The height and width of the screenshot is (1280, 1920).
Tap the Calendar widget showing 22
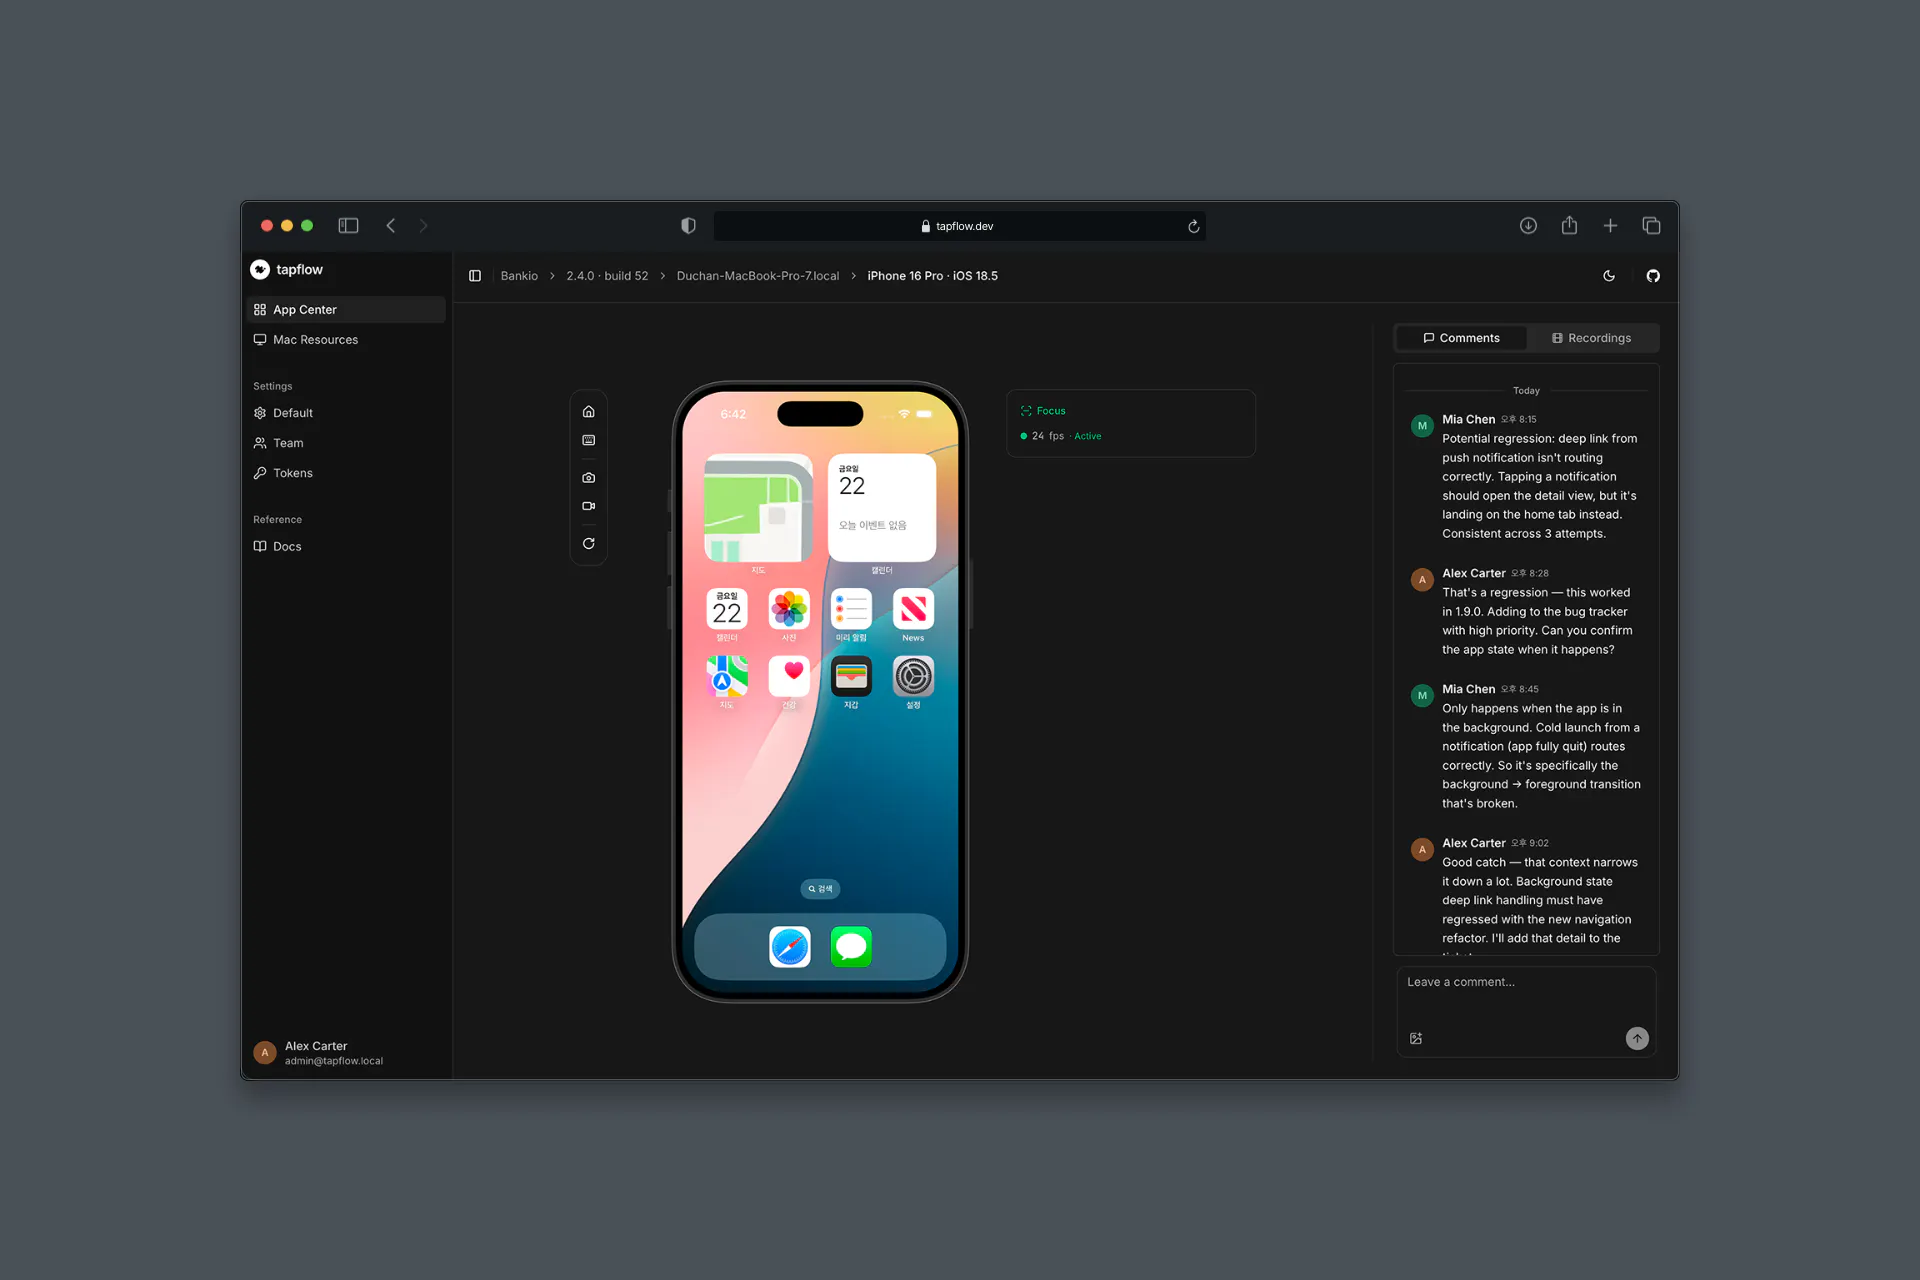coord(882,508)
